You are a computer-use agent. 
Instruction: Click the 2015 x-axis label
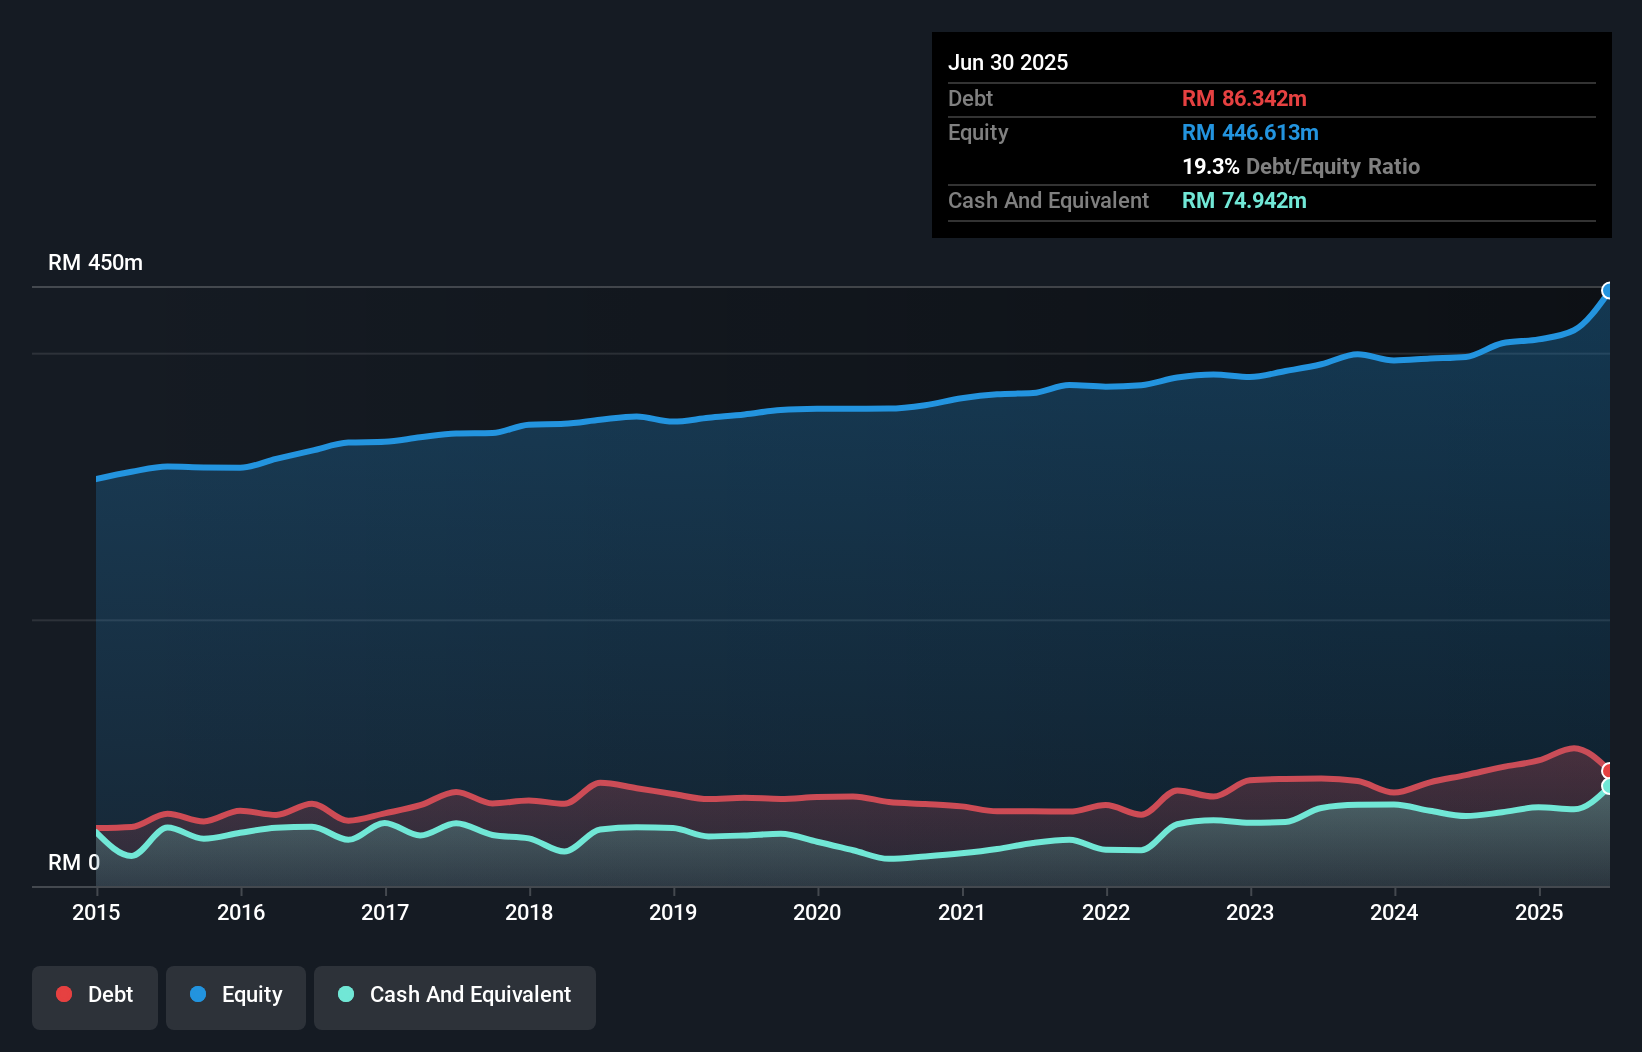[x=96, y=912]
